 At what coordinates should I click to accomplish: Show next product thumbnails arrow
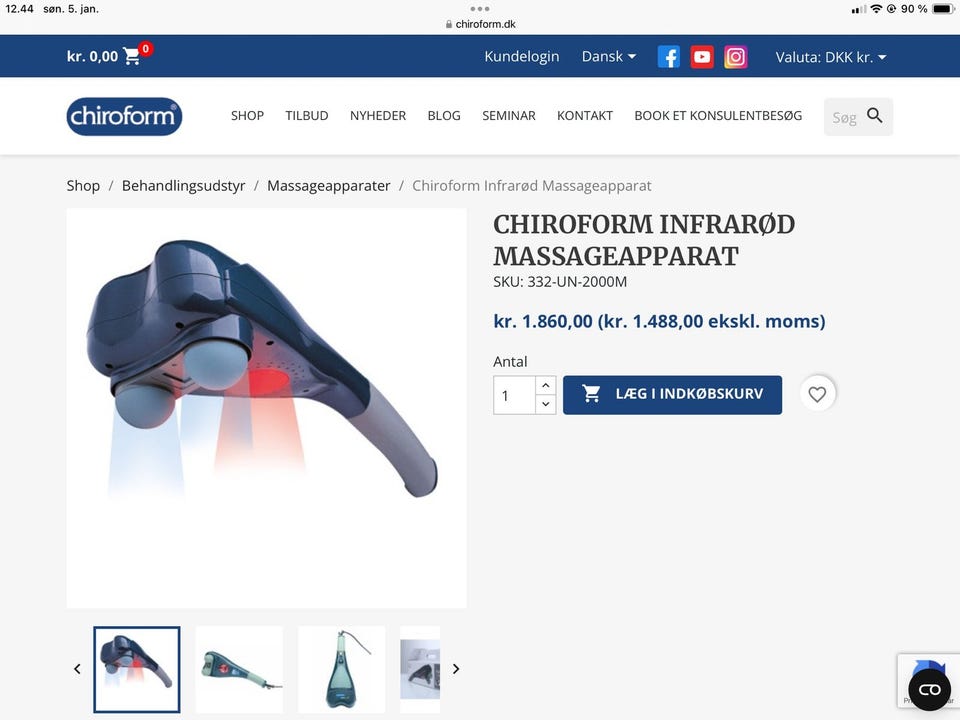coord(456,669)
